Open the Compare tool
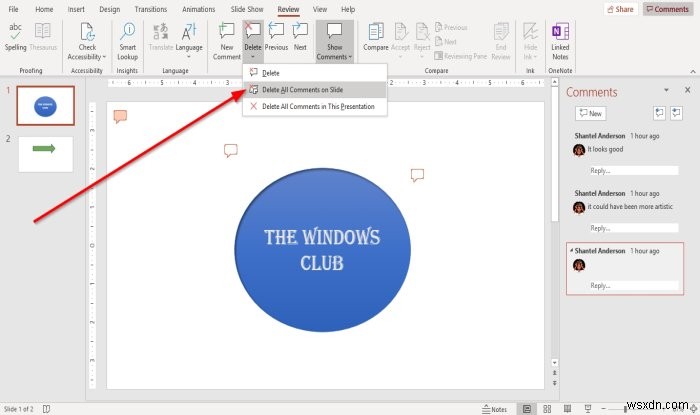 (375, 37)
